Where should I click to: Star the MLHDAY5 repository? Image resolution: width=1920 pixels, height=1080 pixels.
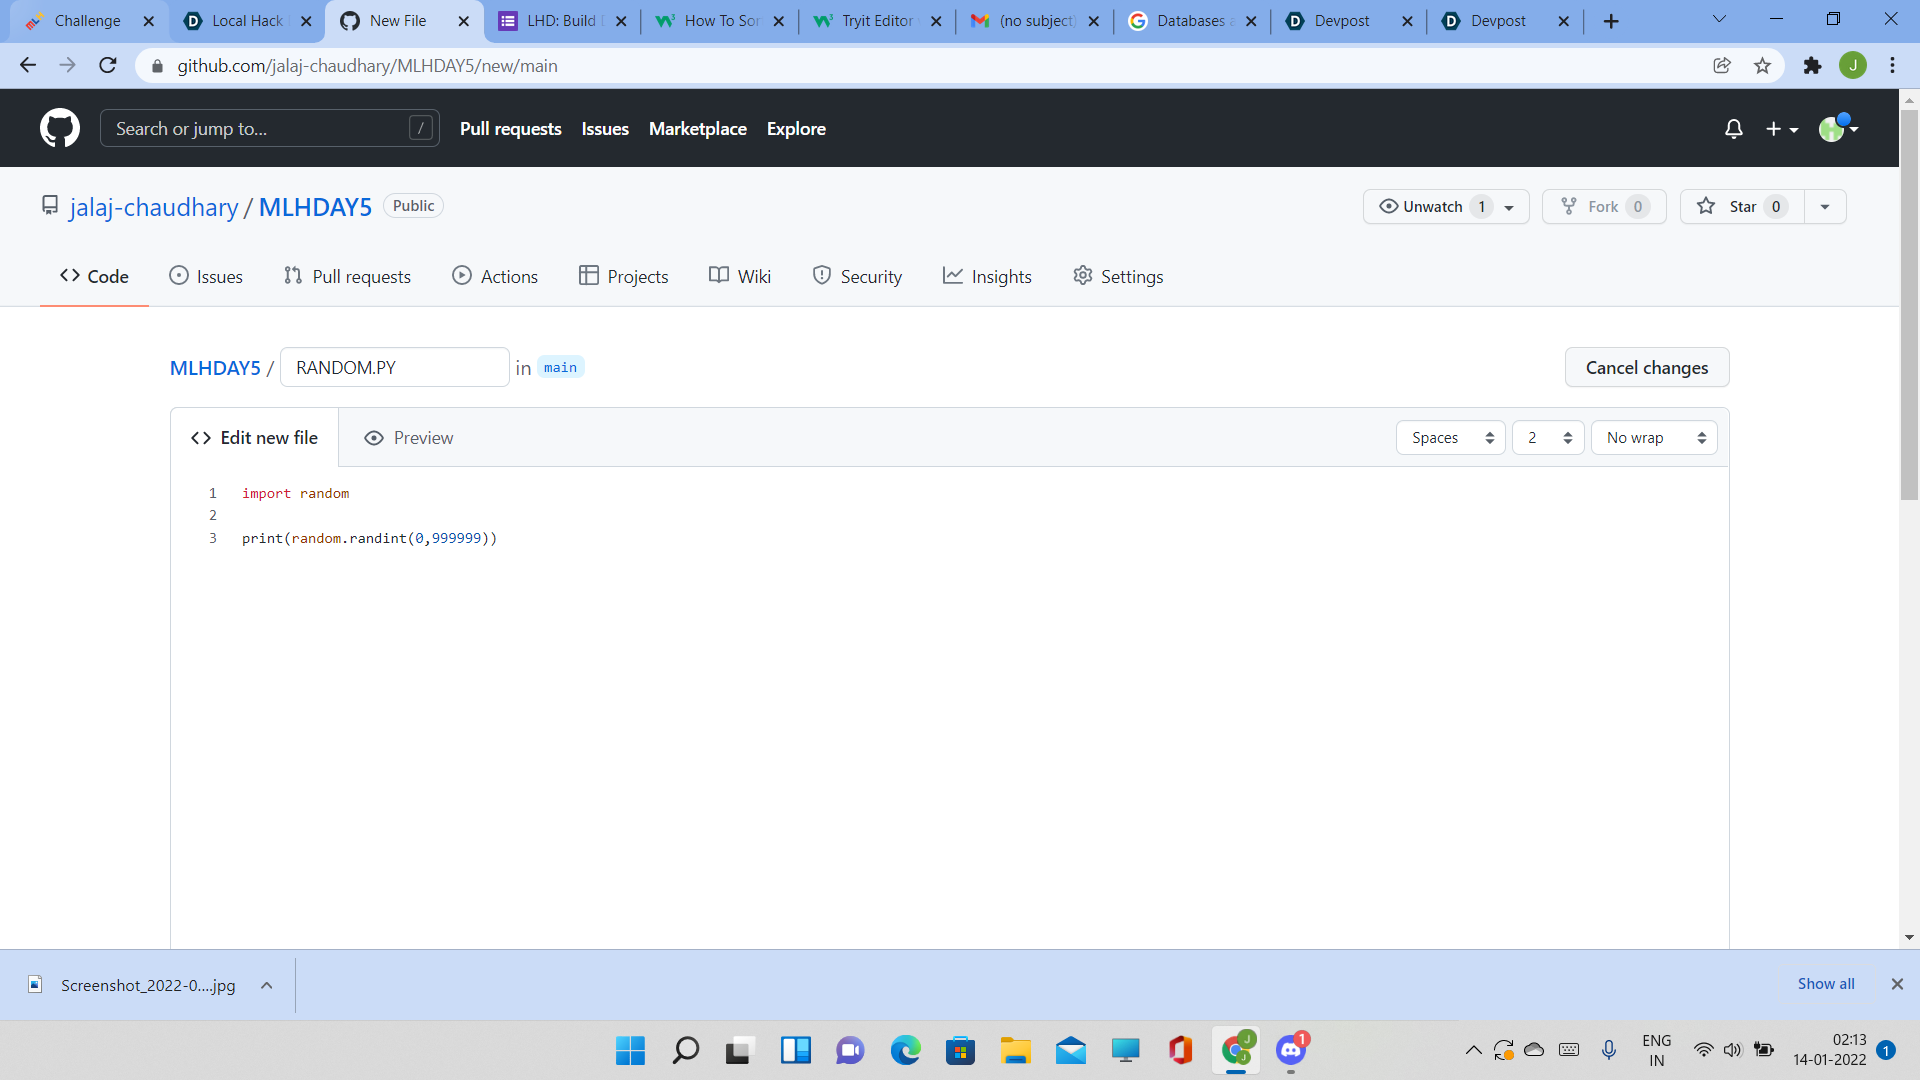(1741, 207)
